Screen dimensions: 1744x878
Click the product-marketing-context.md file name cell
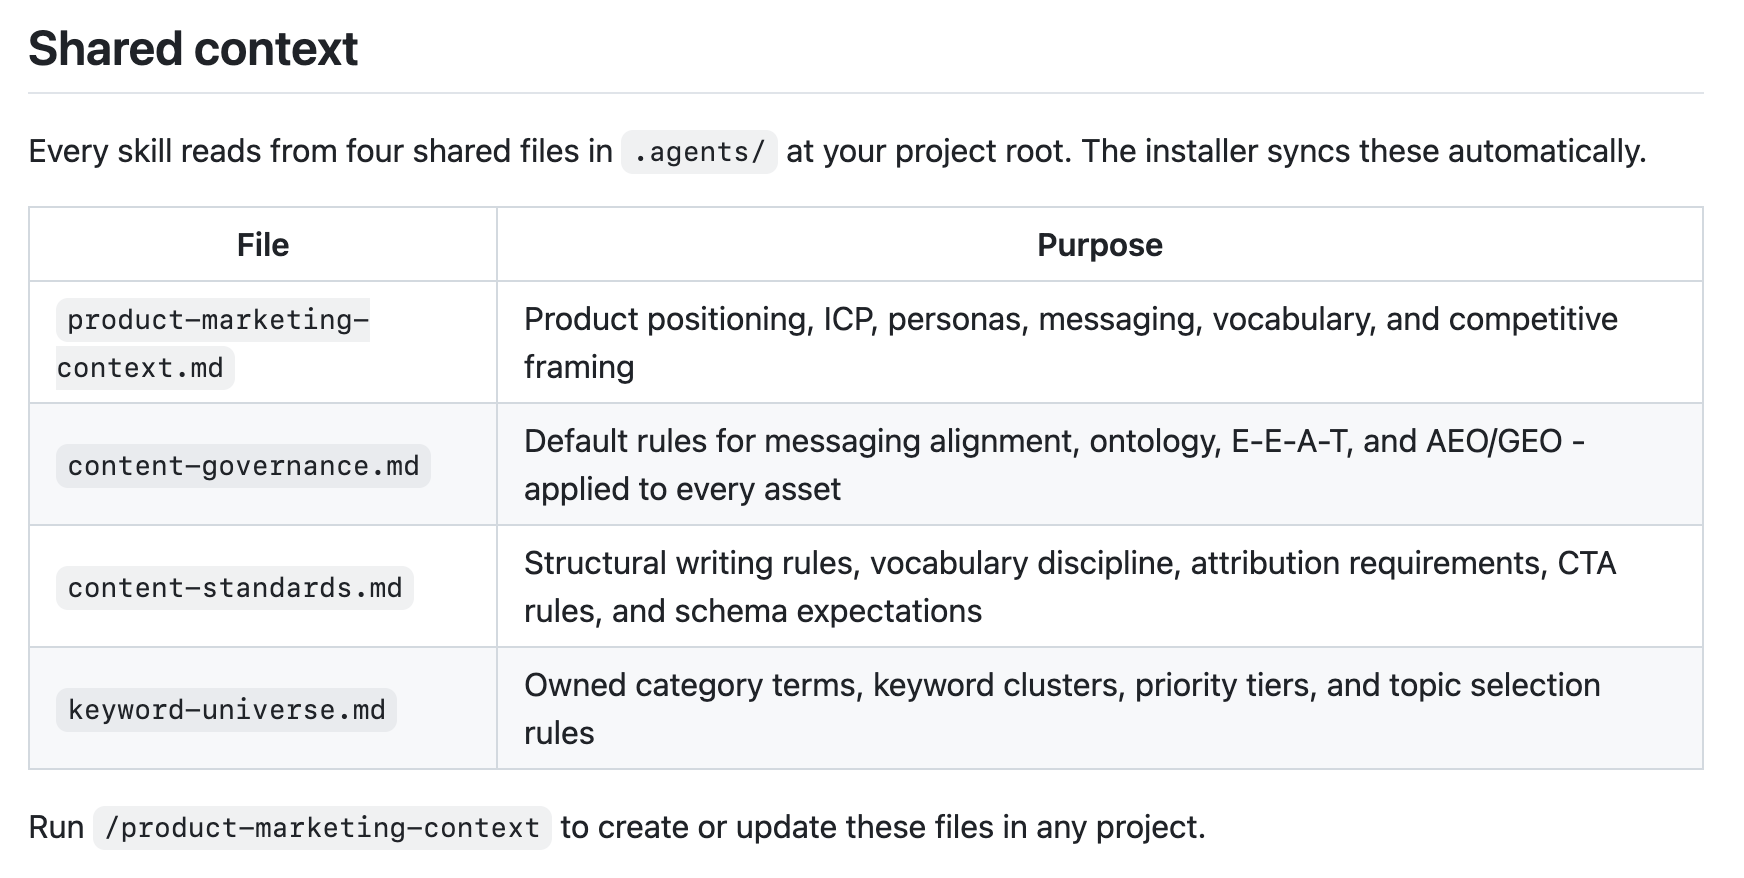pyautogui.click(x=212, y=343)
